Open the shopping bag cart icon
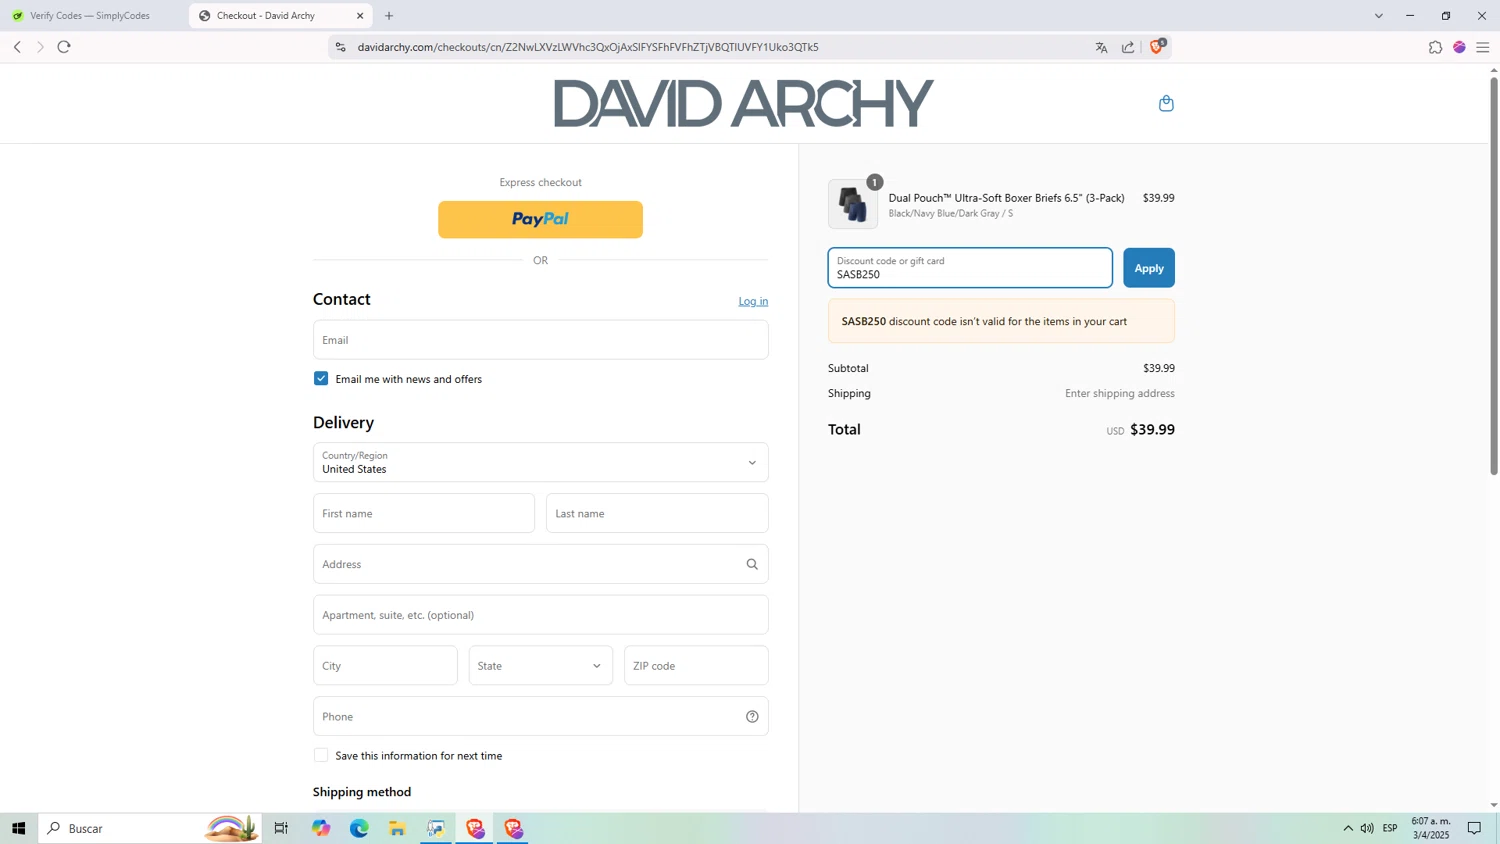 tap(1166, 103)
